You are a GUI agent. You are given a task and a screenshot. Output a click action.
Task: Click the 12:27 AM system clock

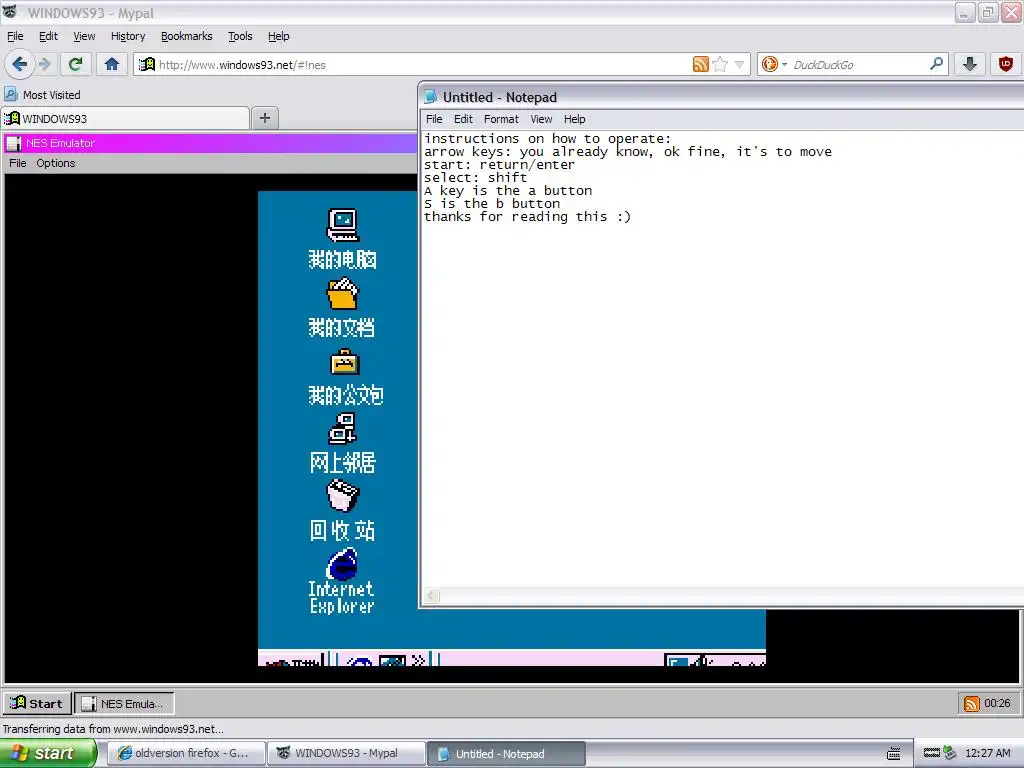pos(987,753)
